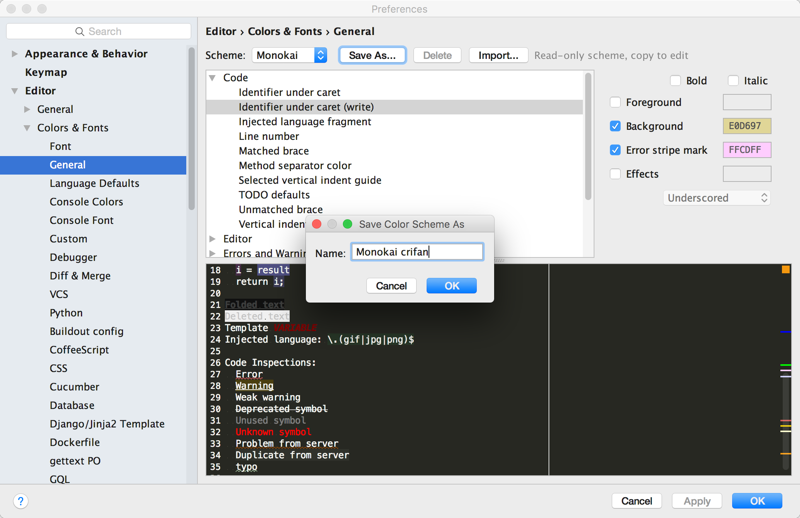Confirm scheme name with dialog OK
This screenshot has width=800, height=518.
click(452, 286)
